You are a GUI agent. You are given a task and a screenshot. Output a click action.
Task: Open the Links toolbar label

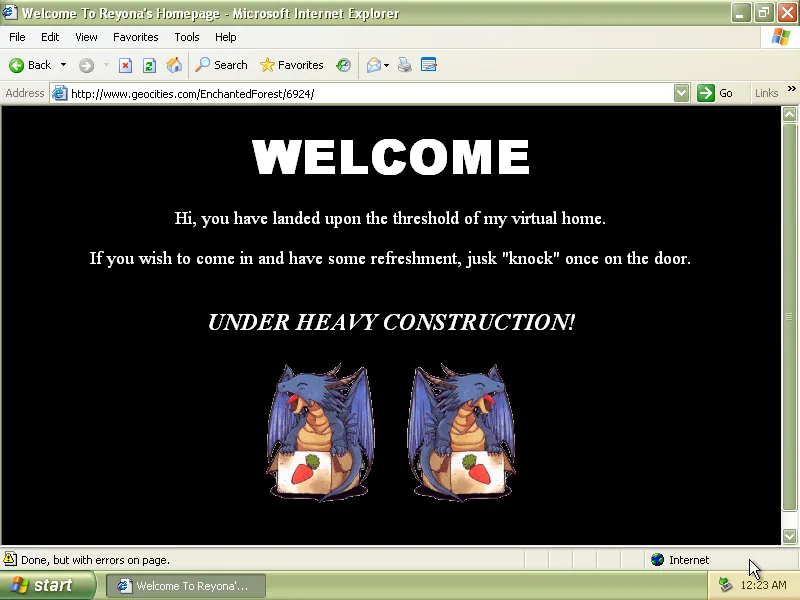pos(766,93)
